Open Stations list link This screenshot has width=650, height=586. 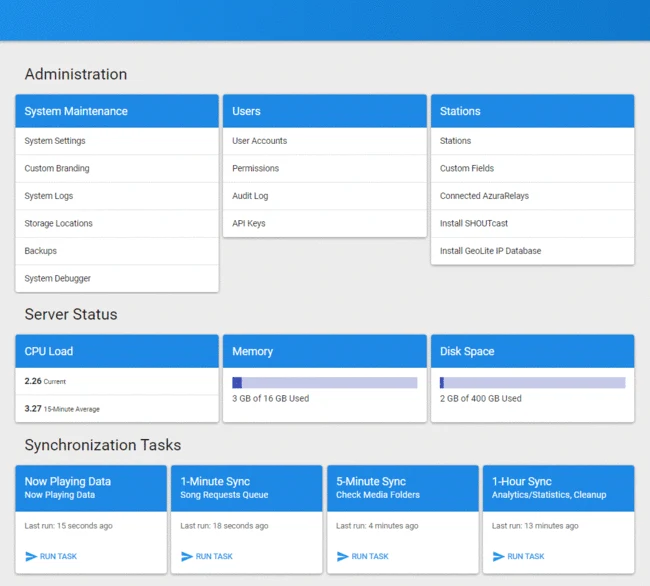coord(533,141)
